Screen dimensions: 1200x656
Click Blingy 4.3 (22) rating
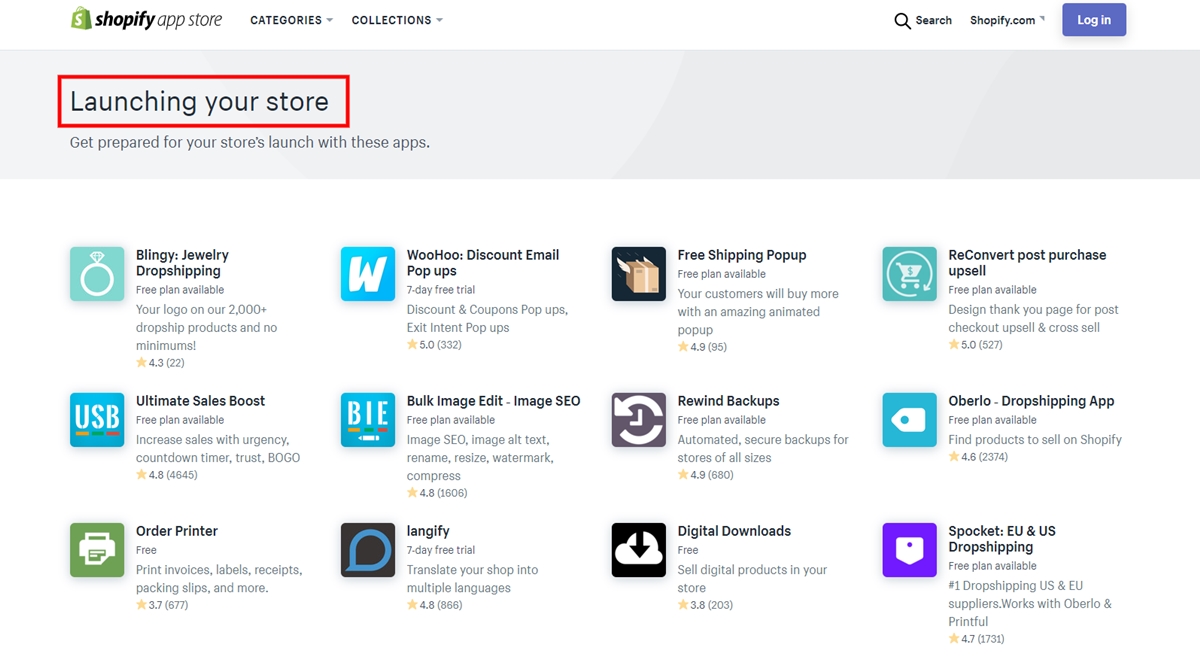click(161, 363)
